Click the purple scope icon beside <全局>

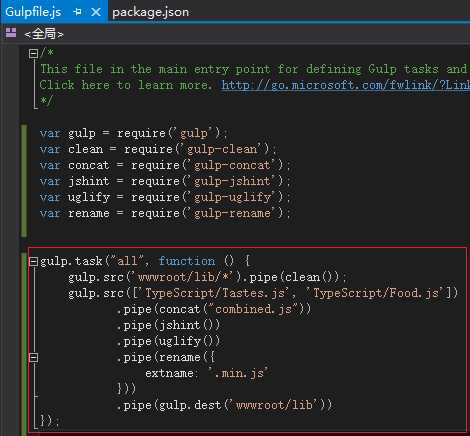[11, 33]
